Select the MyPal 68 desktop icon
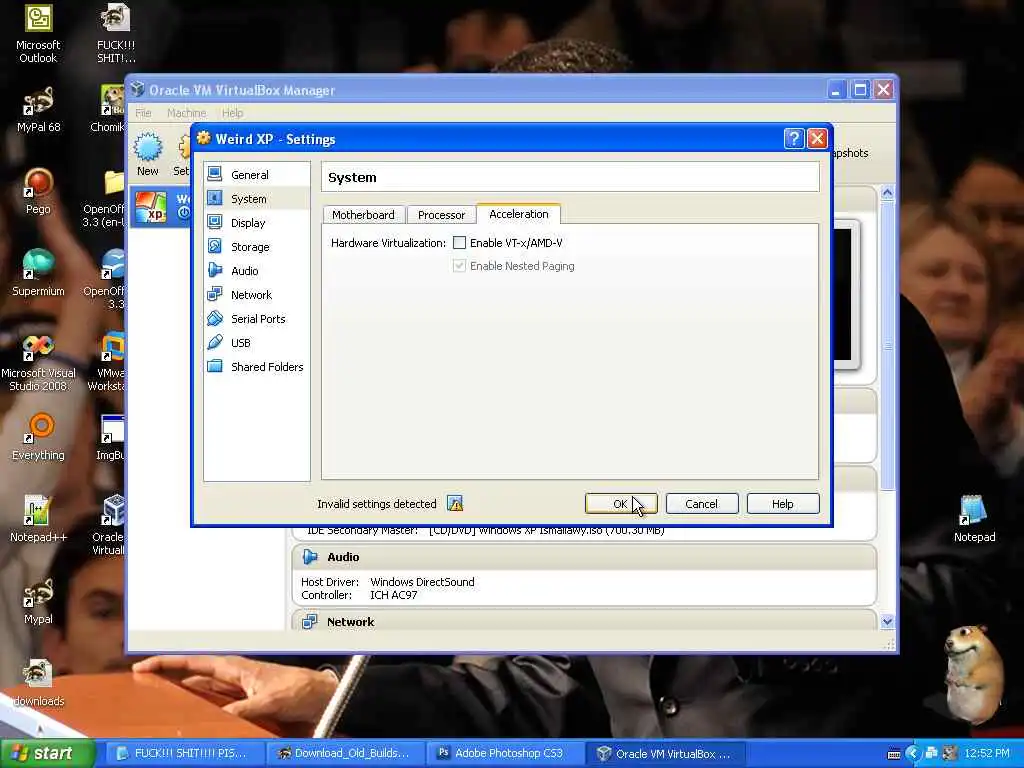The height and width of the screenshot is (768, 1024). tap(38, 110)
